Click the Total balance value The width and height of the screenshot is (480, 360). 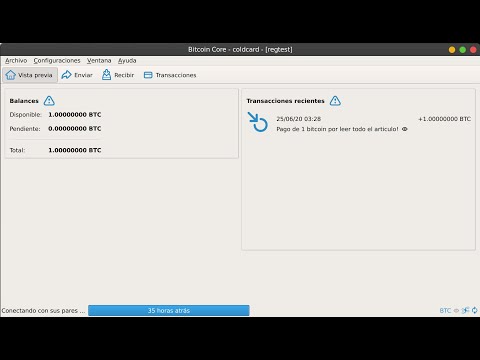point(75,150)
